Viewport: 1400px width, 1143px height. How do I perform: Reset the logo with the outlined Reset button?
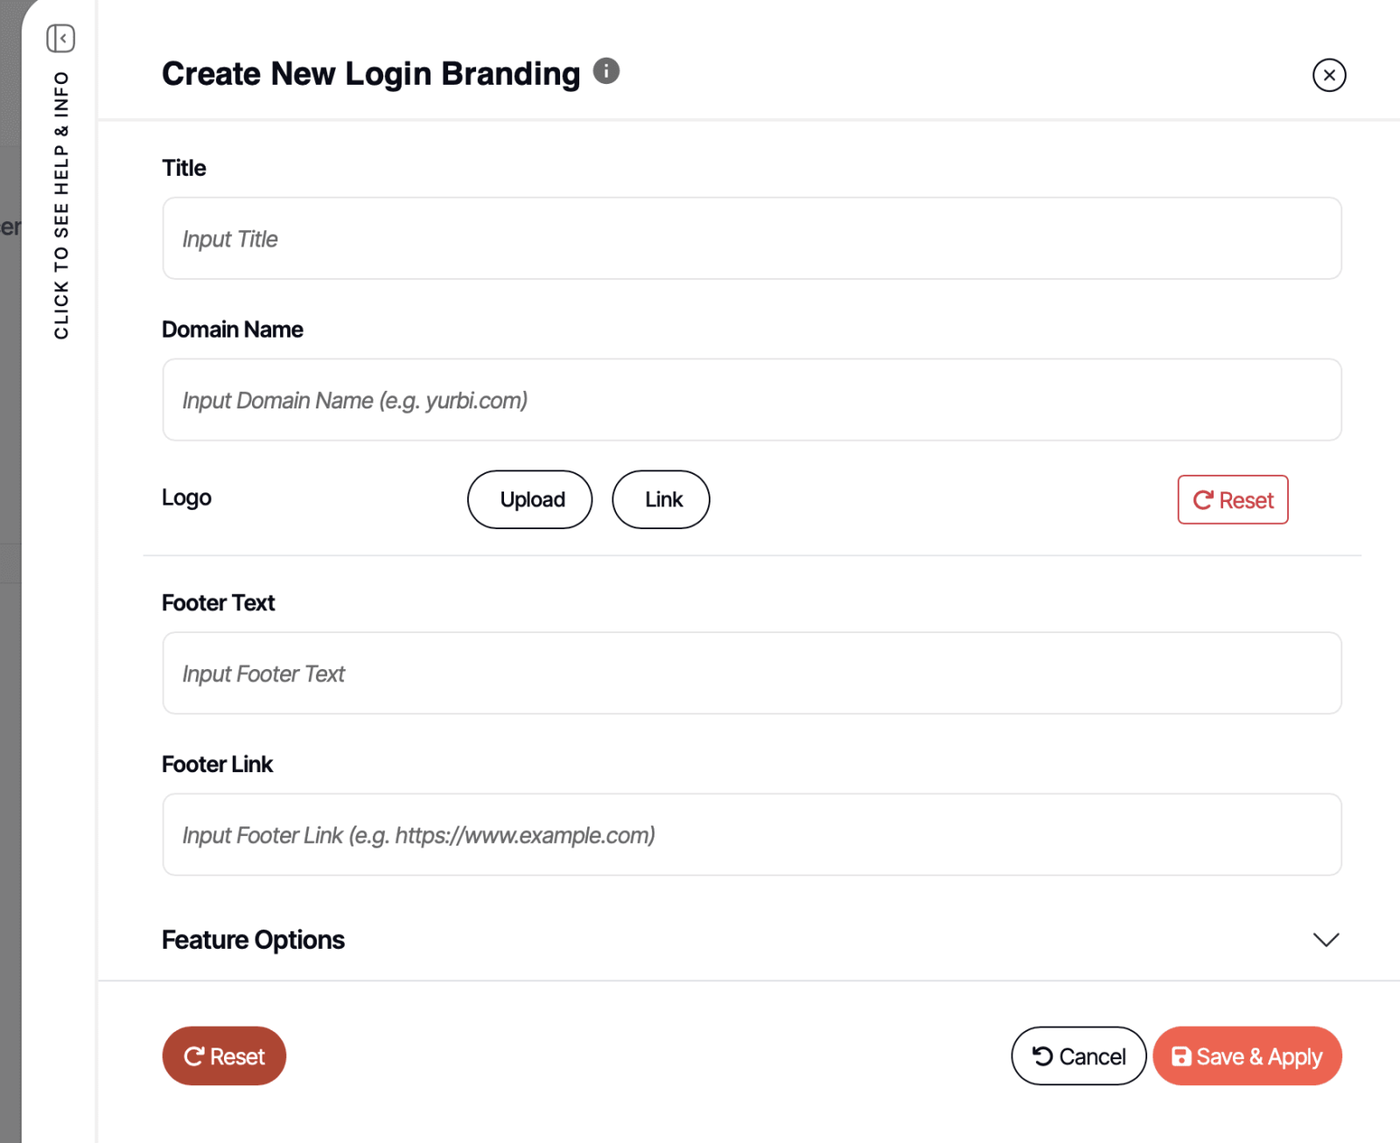click(x=1232, y=500)
